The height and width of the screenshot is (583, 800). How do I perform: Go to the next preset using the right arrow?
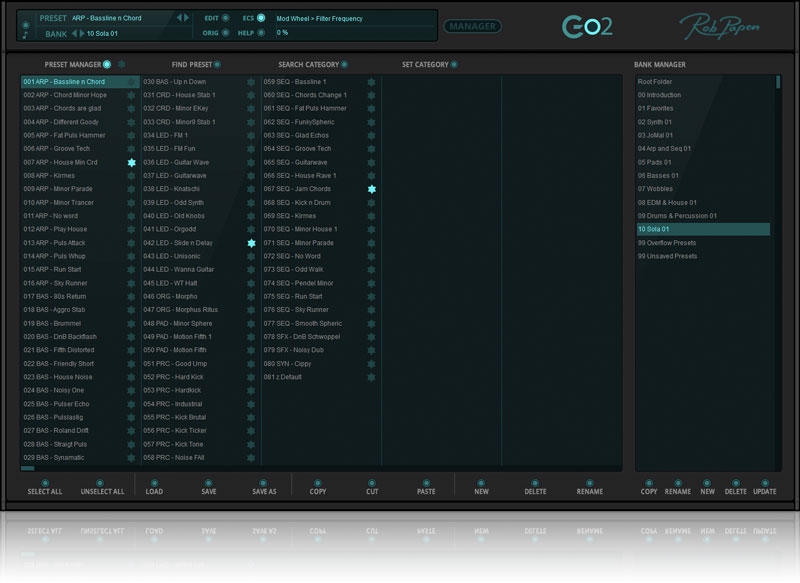pos(186,18)
